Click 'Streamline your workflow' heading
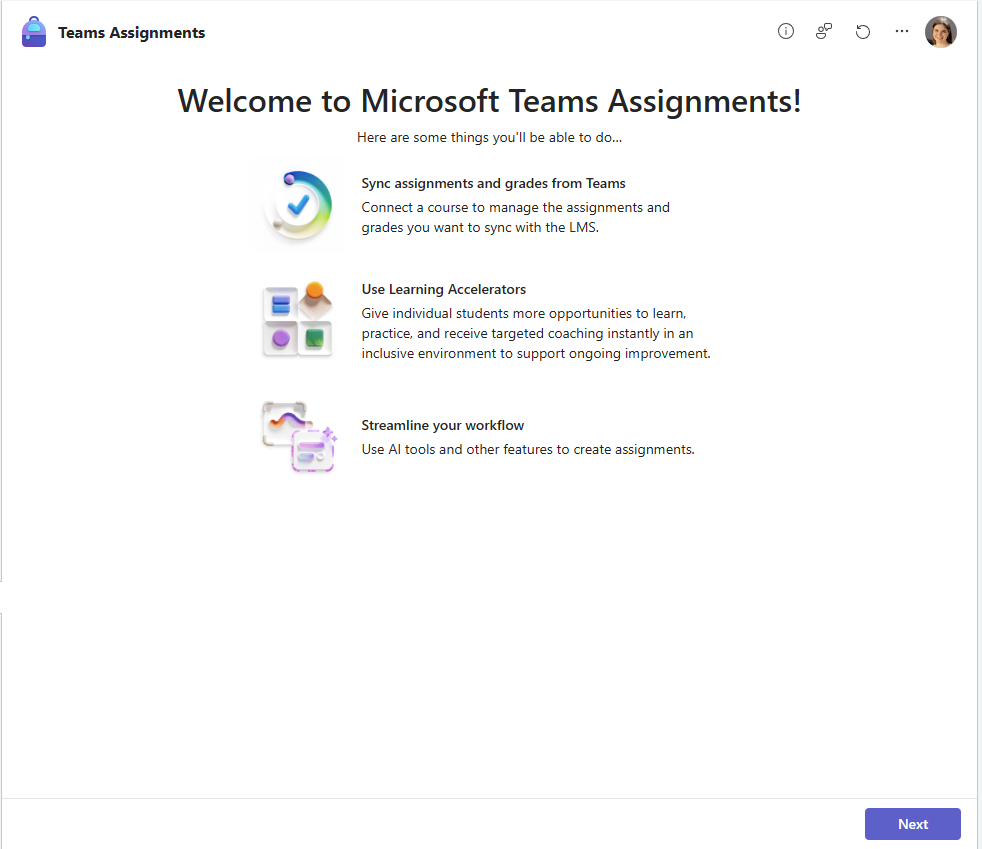This screenshot has height=849, width=982. pos(442,425)
